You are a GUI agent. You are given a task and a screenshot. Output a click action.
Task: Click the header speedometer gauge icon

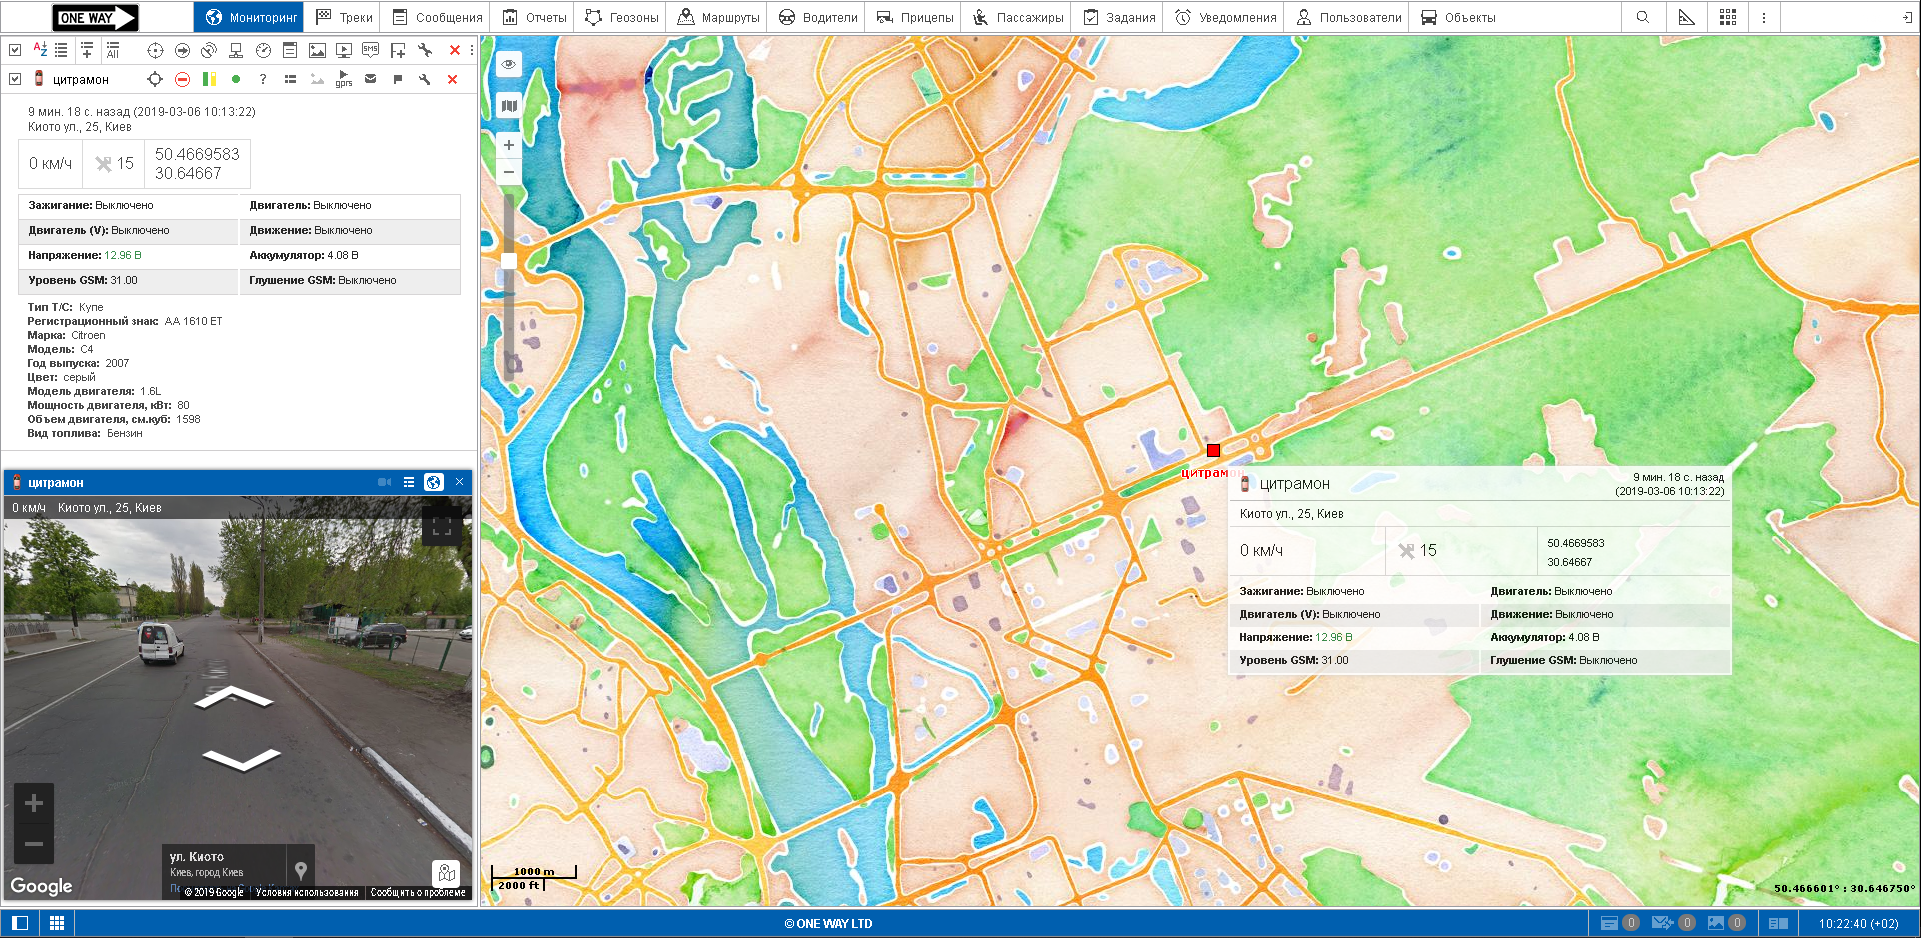click(x=263, y=50)
